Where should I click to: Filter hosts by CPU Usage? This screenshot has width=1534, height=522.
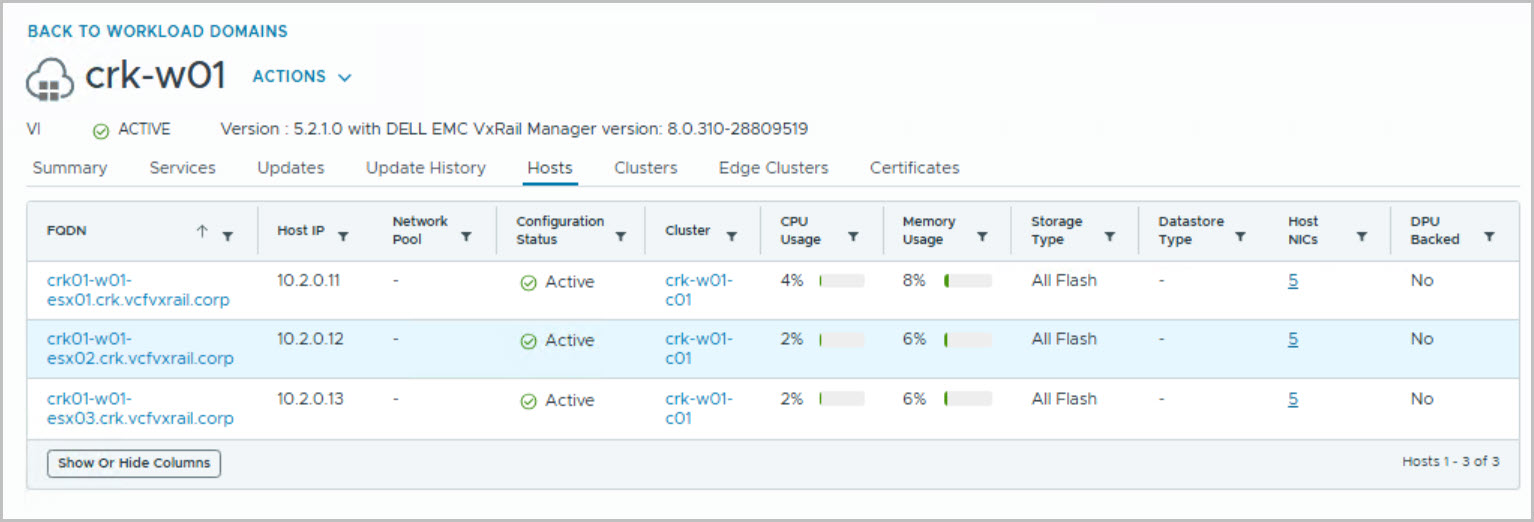tap(853, 237)
